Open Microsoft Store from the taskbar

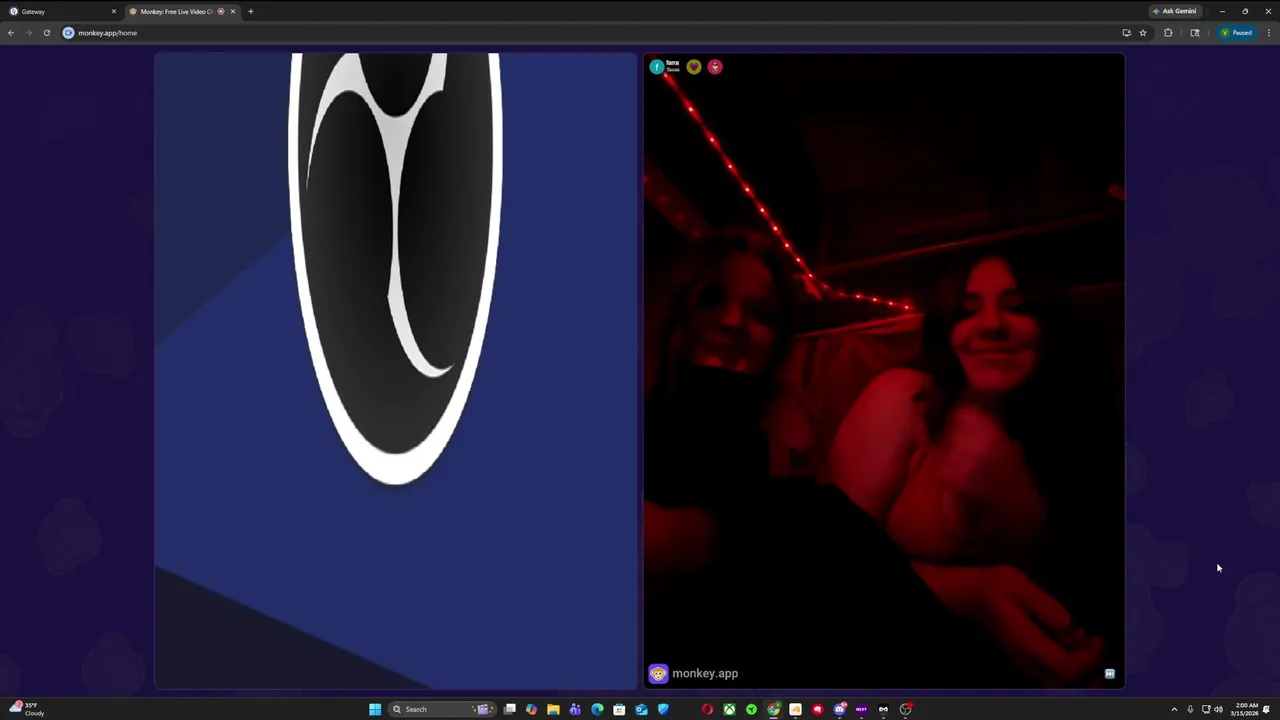[619, 709]
